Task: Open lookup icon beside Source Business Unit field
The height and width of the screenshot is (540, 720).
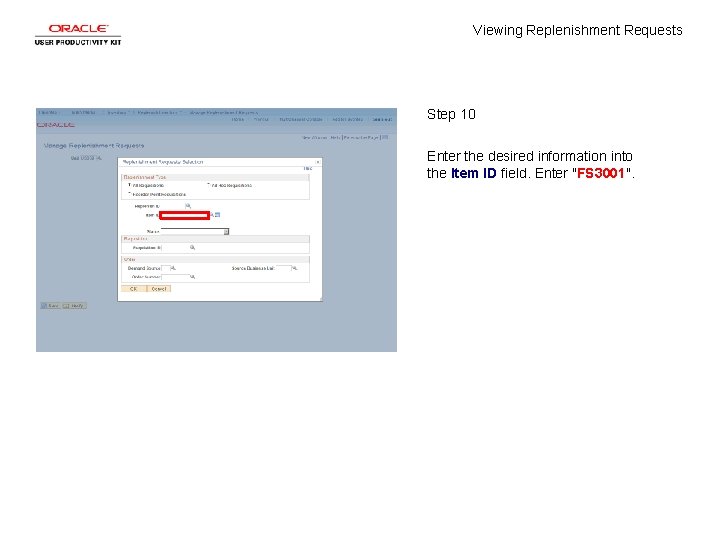Action: tap(295, 268)
